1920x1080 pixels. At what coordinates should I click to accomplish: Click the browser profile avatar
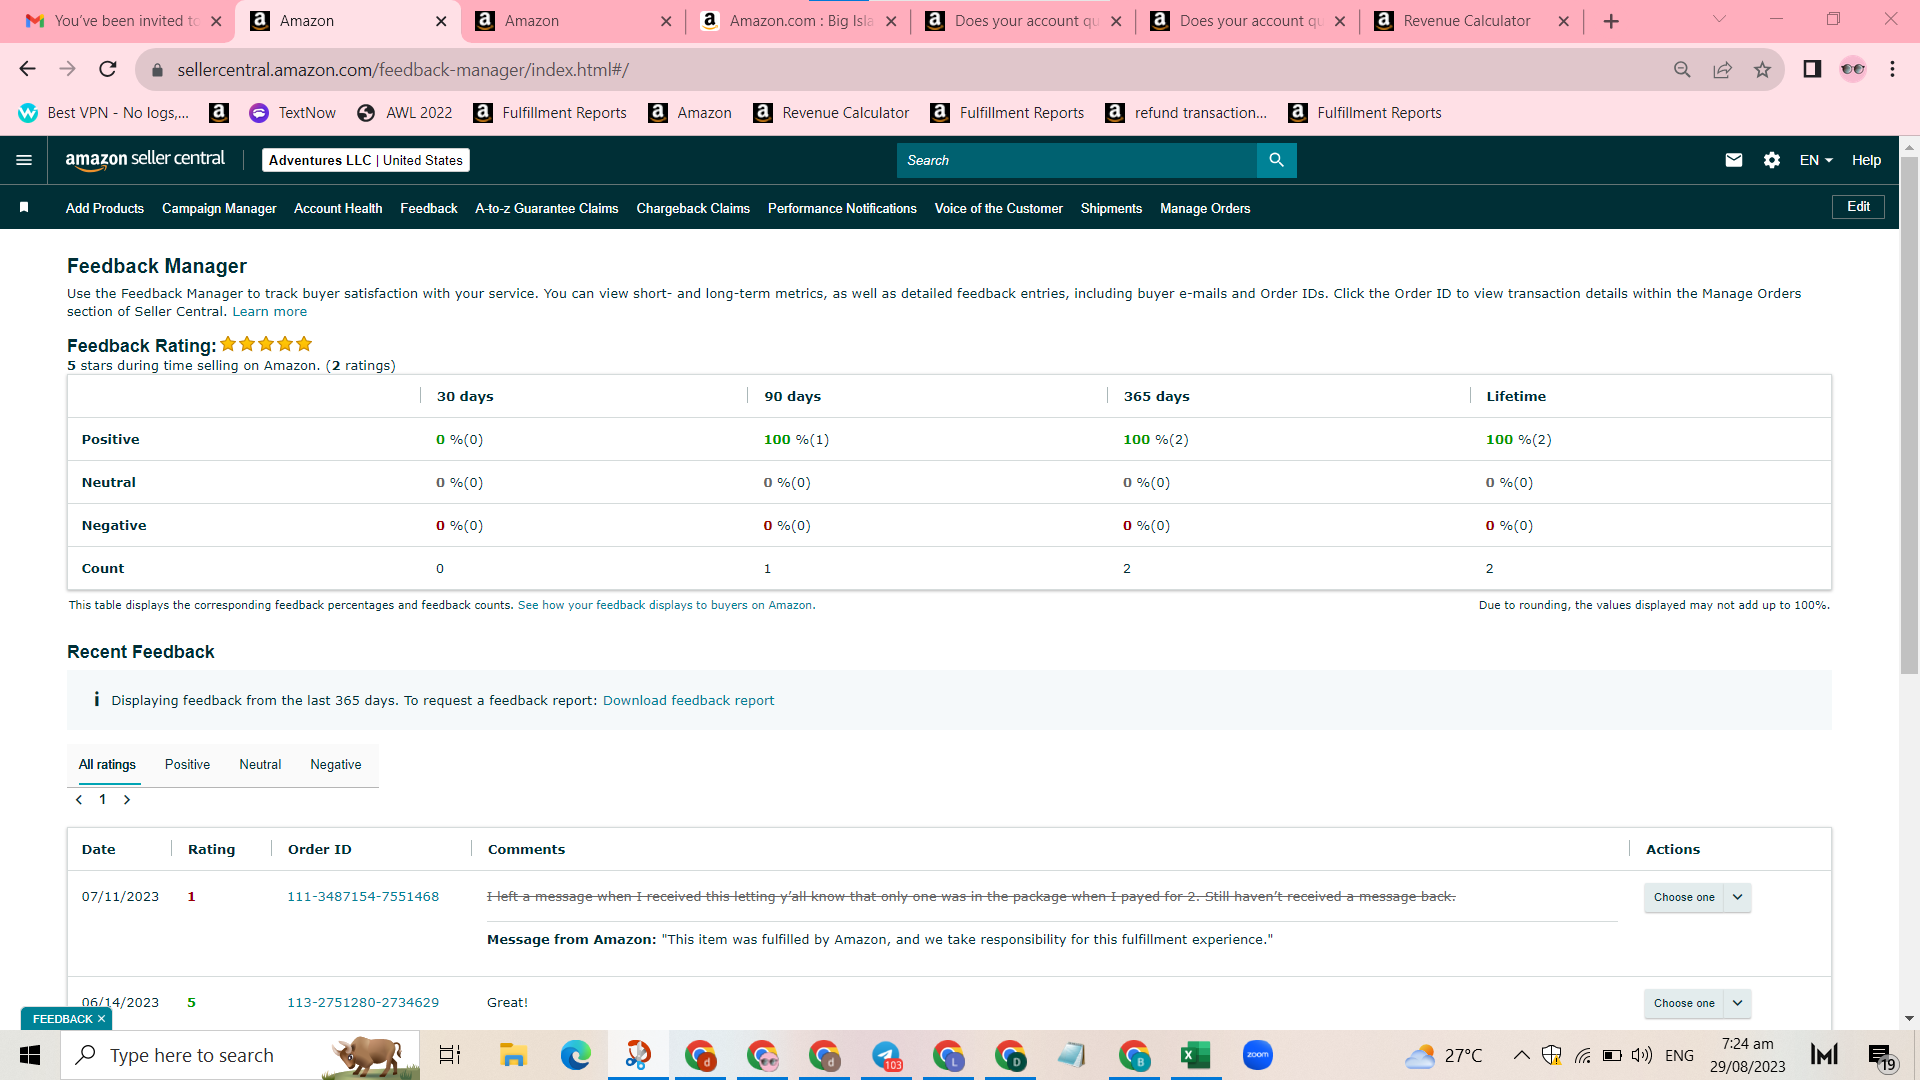click(x=1853, y=69)
